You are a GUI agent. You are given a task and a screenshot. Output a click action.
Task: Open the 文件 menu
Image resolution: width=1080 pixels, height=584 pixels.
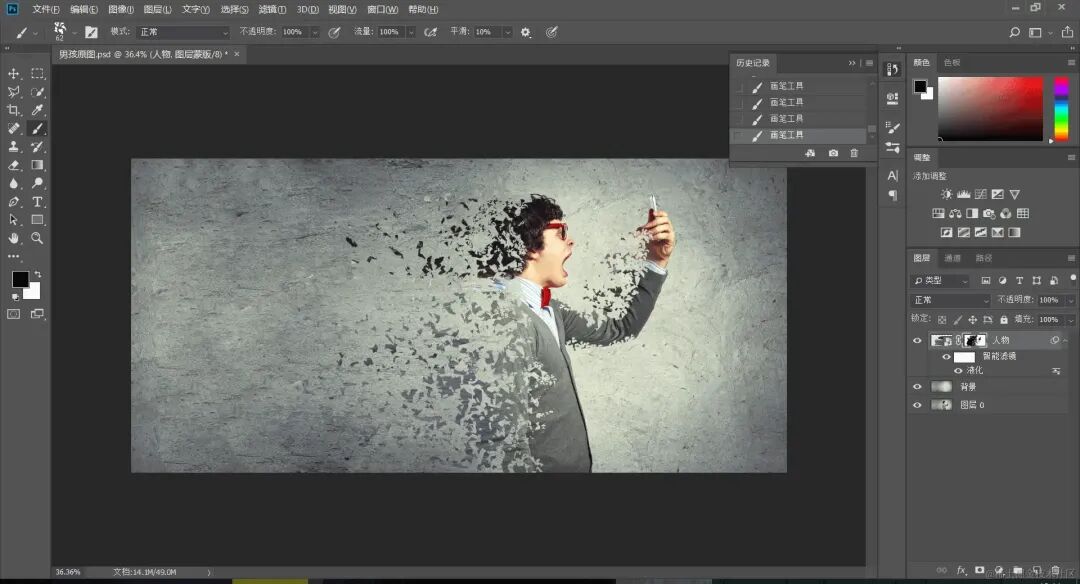click(x=45, y=10)
